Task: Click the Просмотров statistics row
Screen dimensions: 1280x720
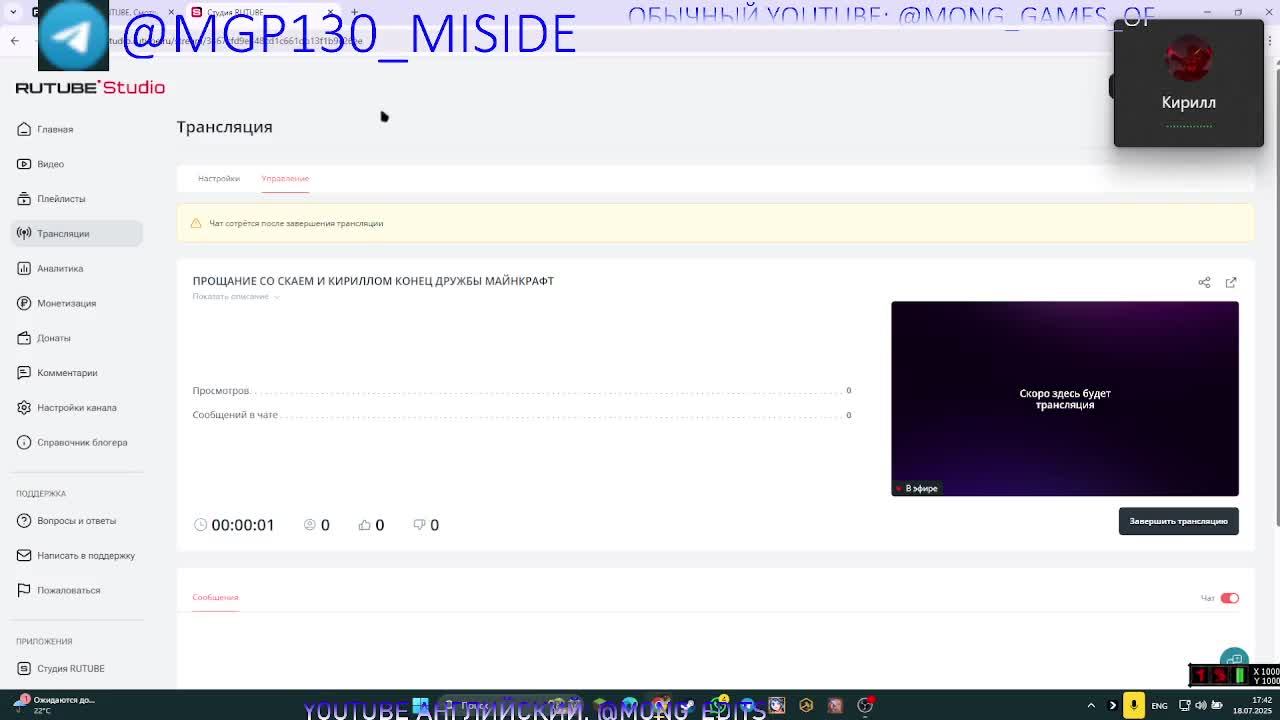Action: click(x=522, y=391)
